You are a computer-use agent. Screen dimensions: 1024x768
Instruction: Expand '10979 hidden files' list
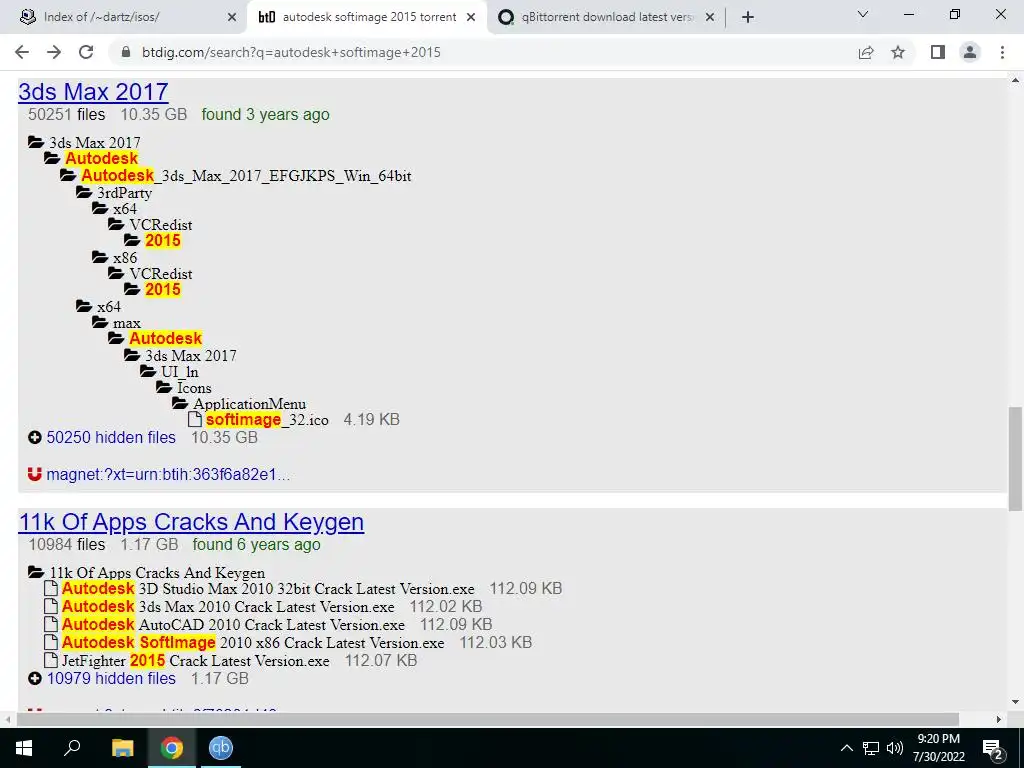(x=111, y=679)
